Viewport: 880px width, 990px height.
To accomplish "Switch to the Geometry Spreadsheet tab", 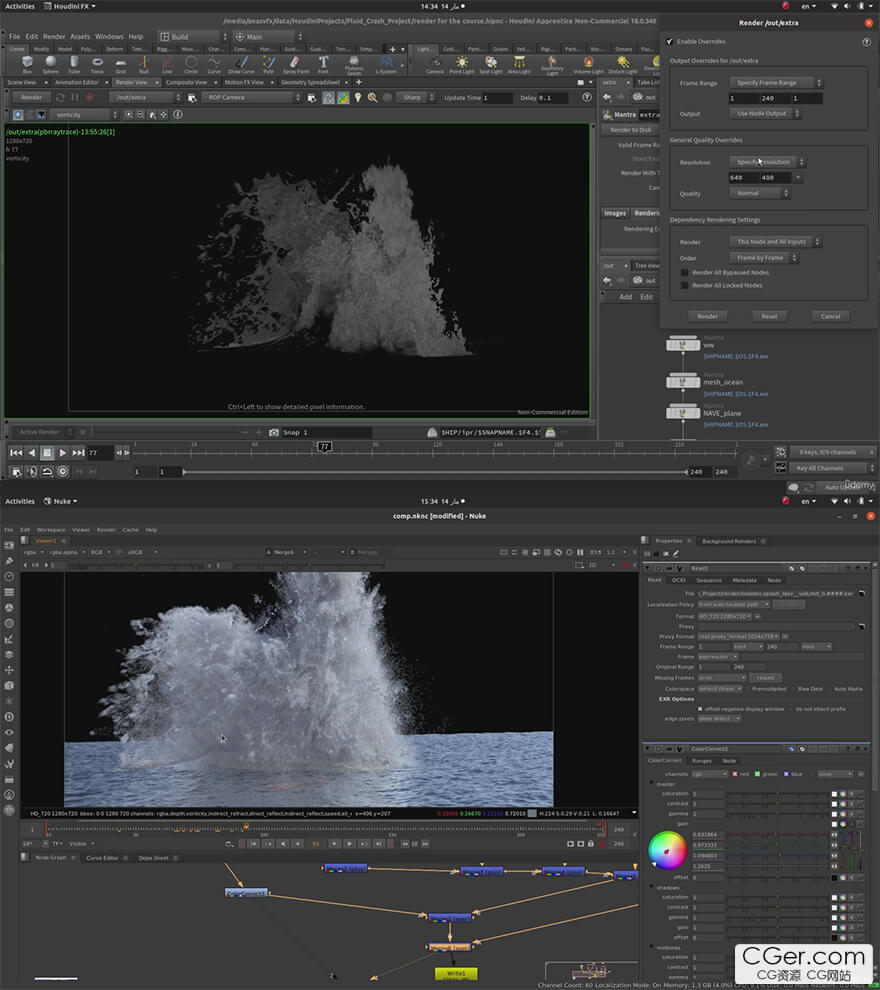I will point(310,82).
